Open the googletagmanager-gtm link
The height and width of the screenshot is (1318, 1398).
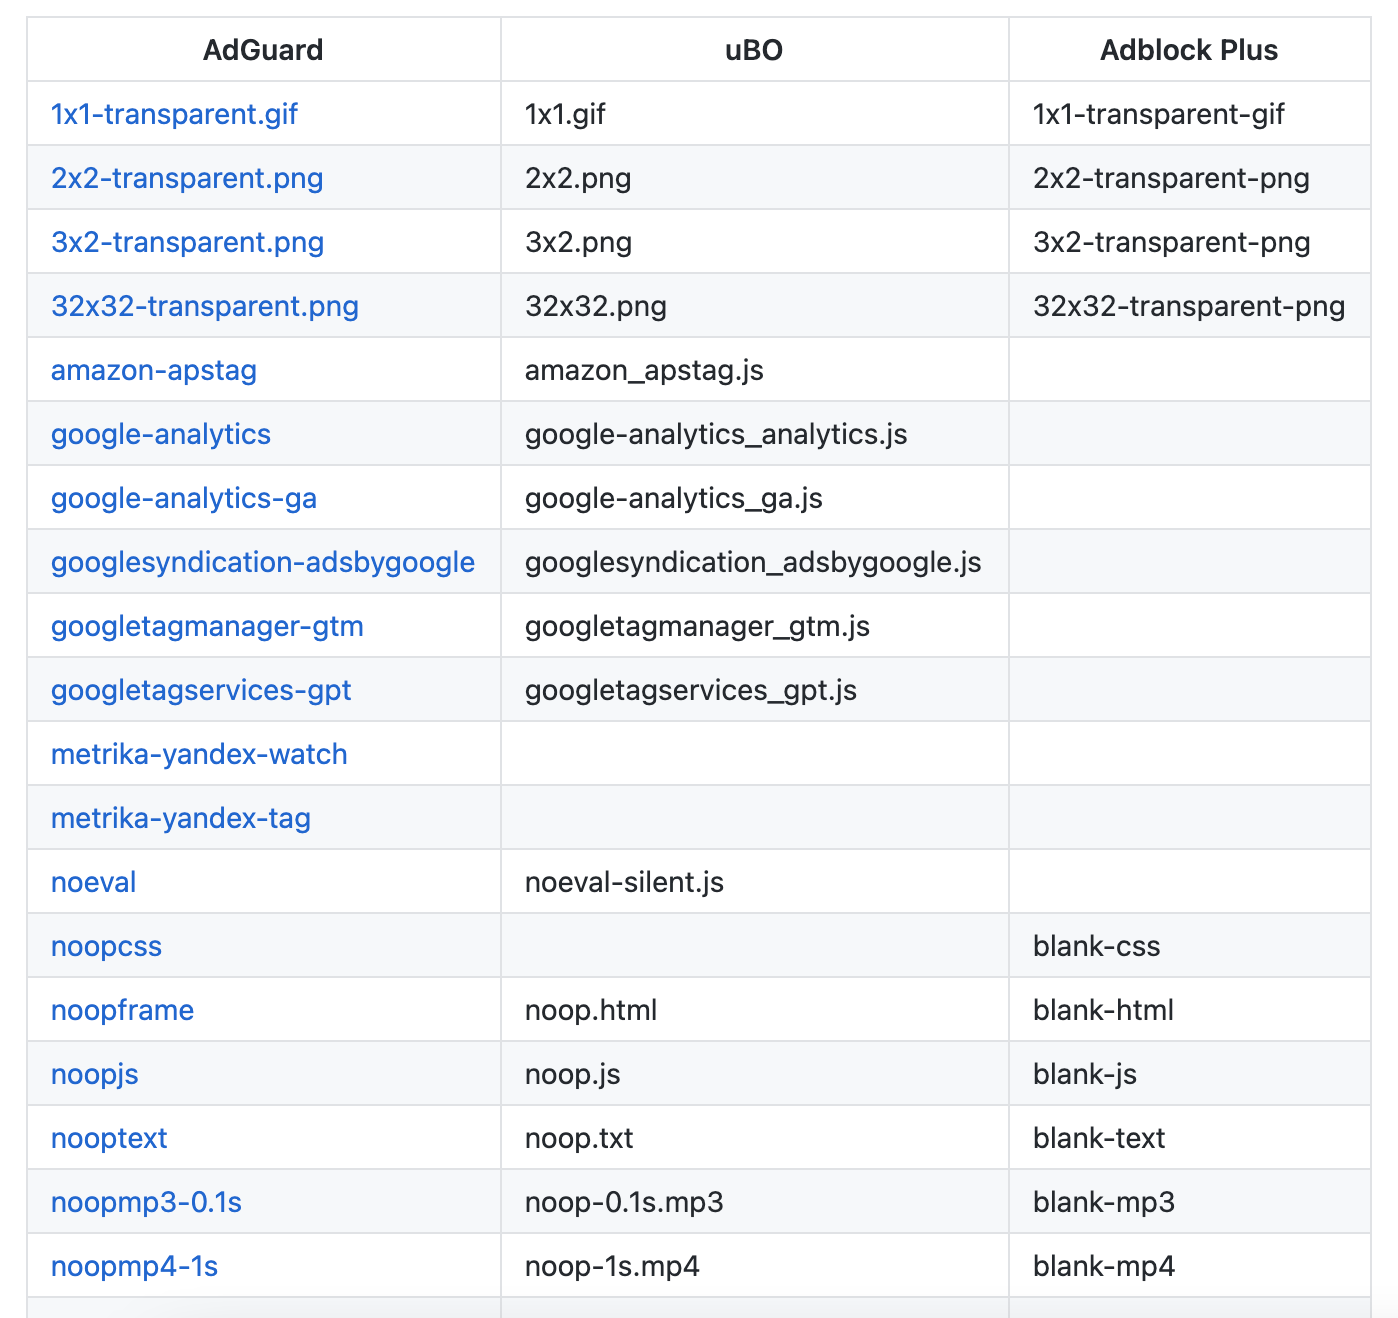click(x=208, y=626)
